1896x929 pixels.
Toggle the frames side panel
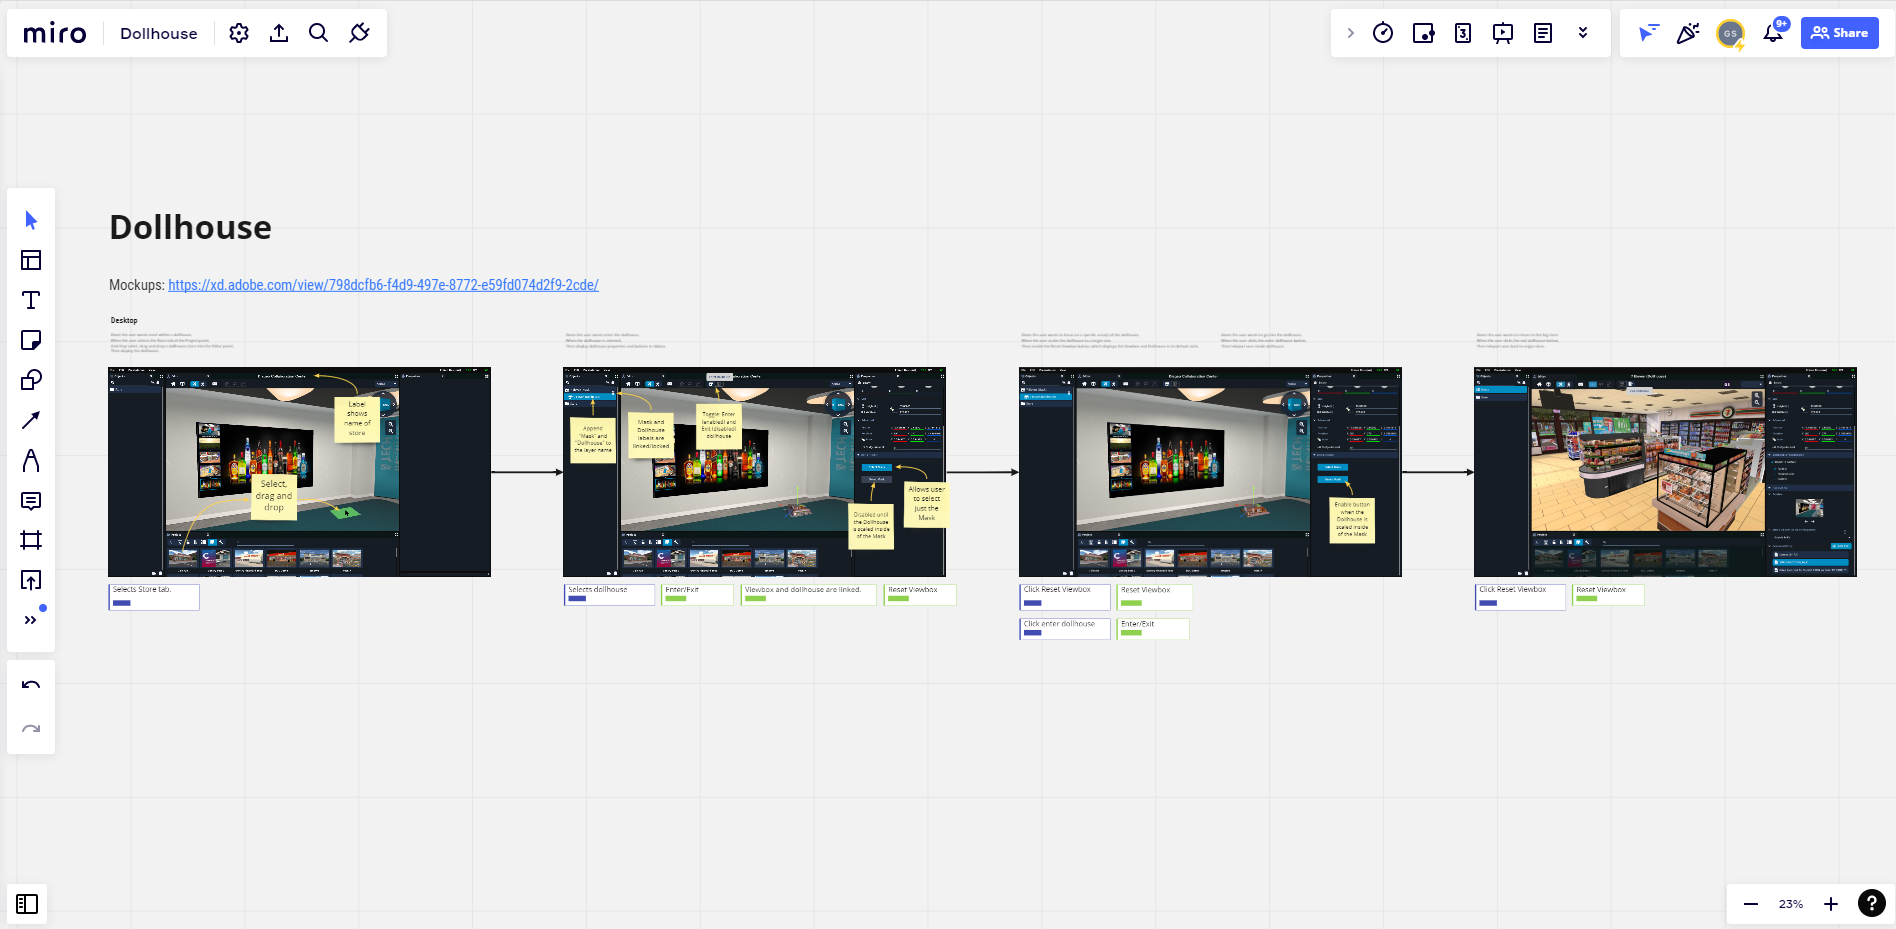tap(27, 904)
